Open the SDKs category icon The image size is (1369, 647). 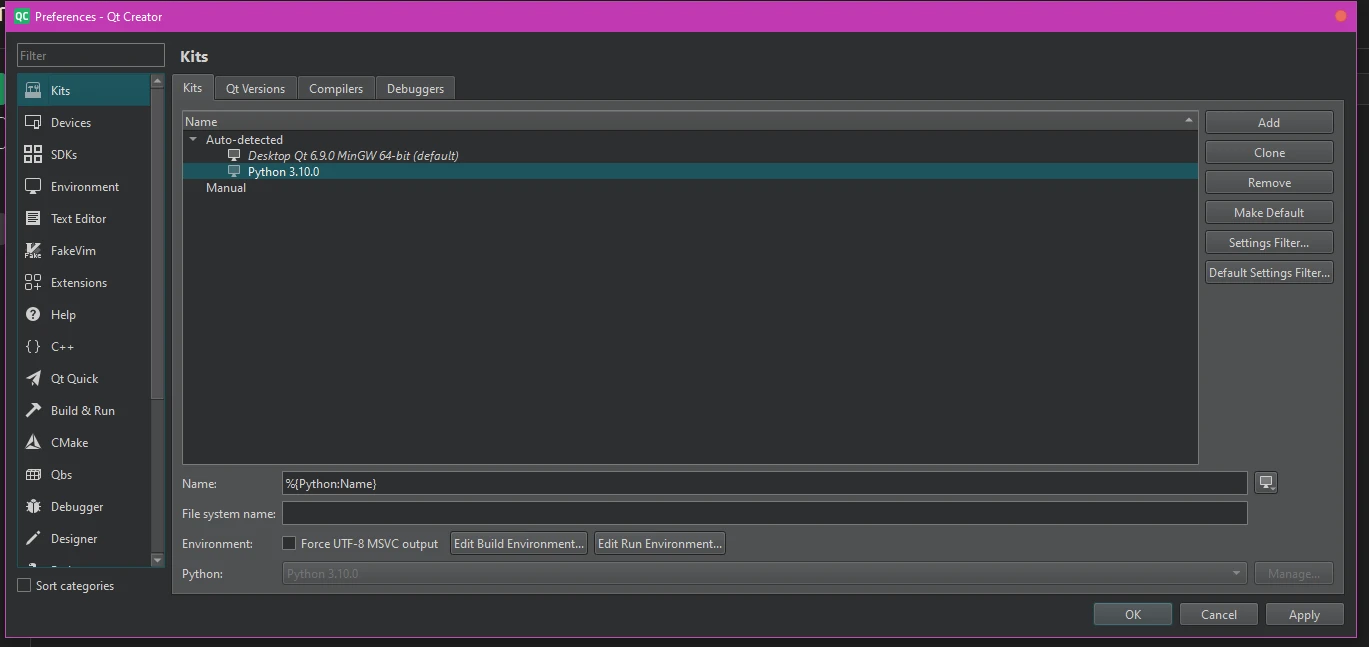(x=33, y=154)
